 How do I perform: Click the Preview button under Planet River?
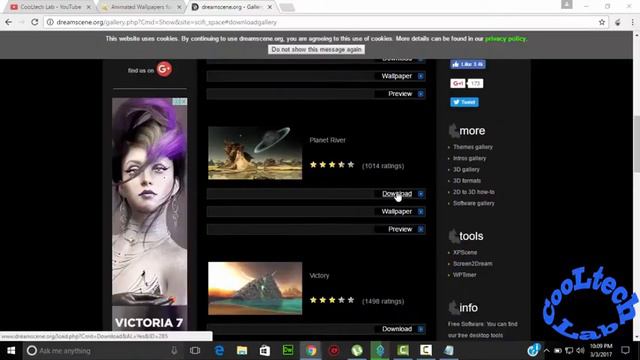(400, 229)
